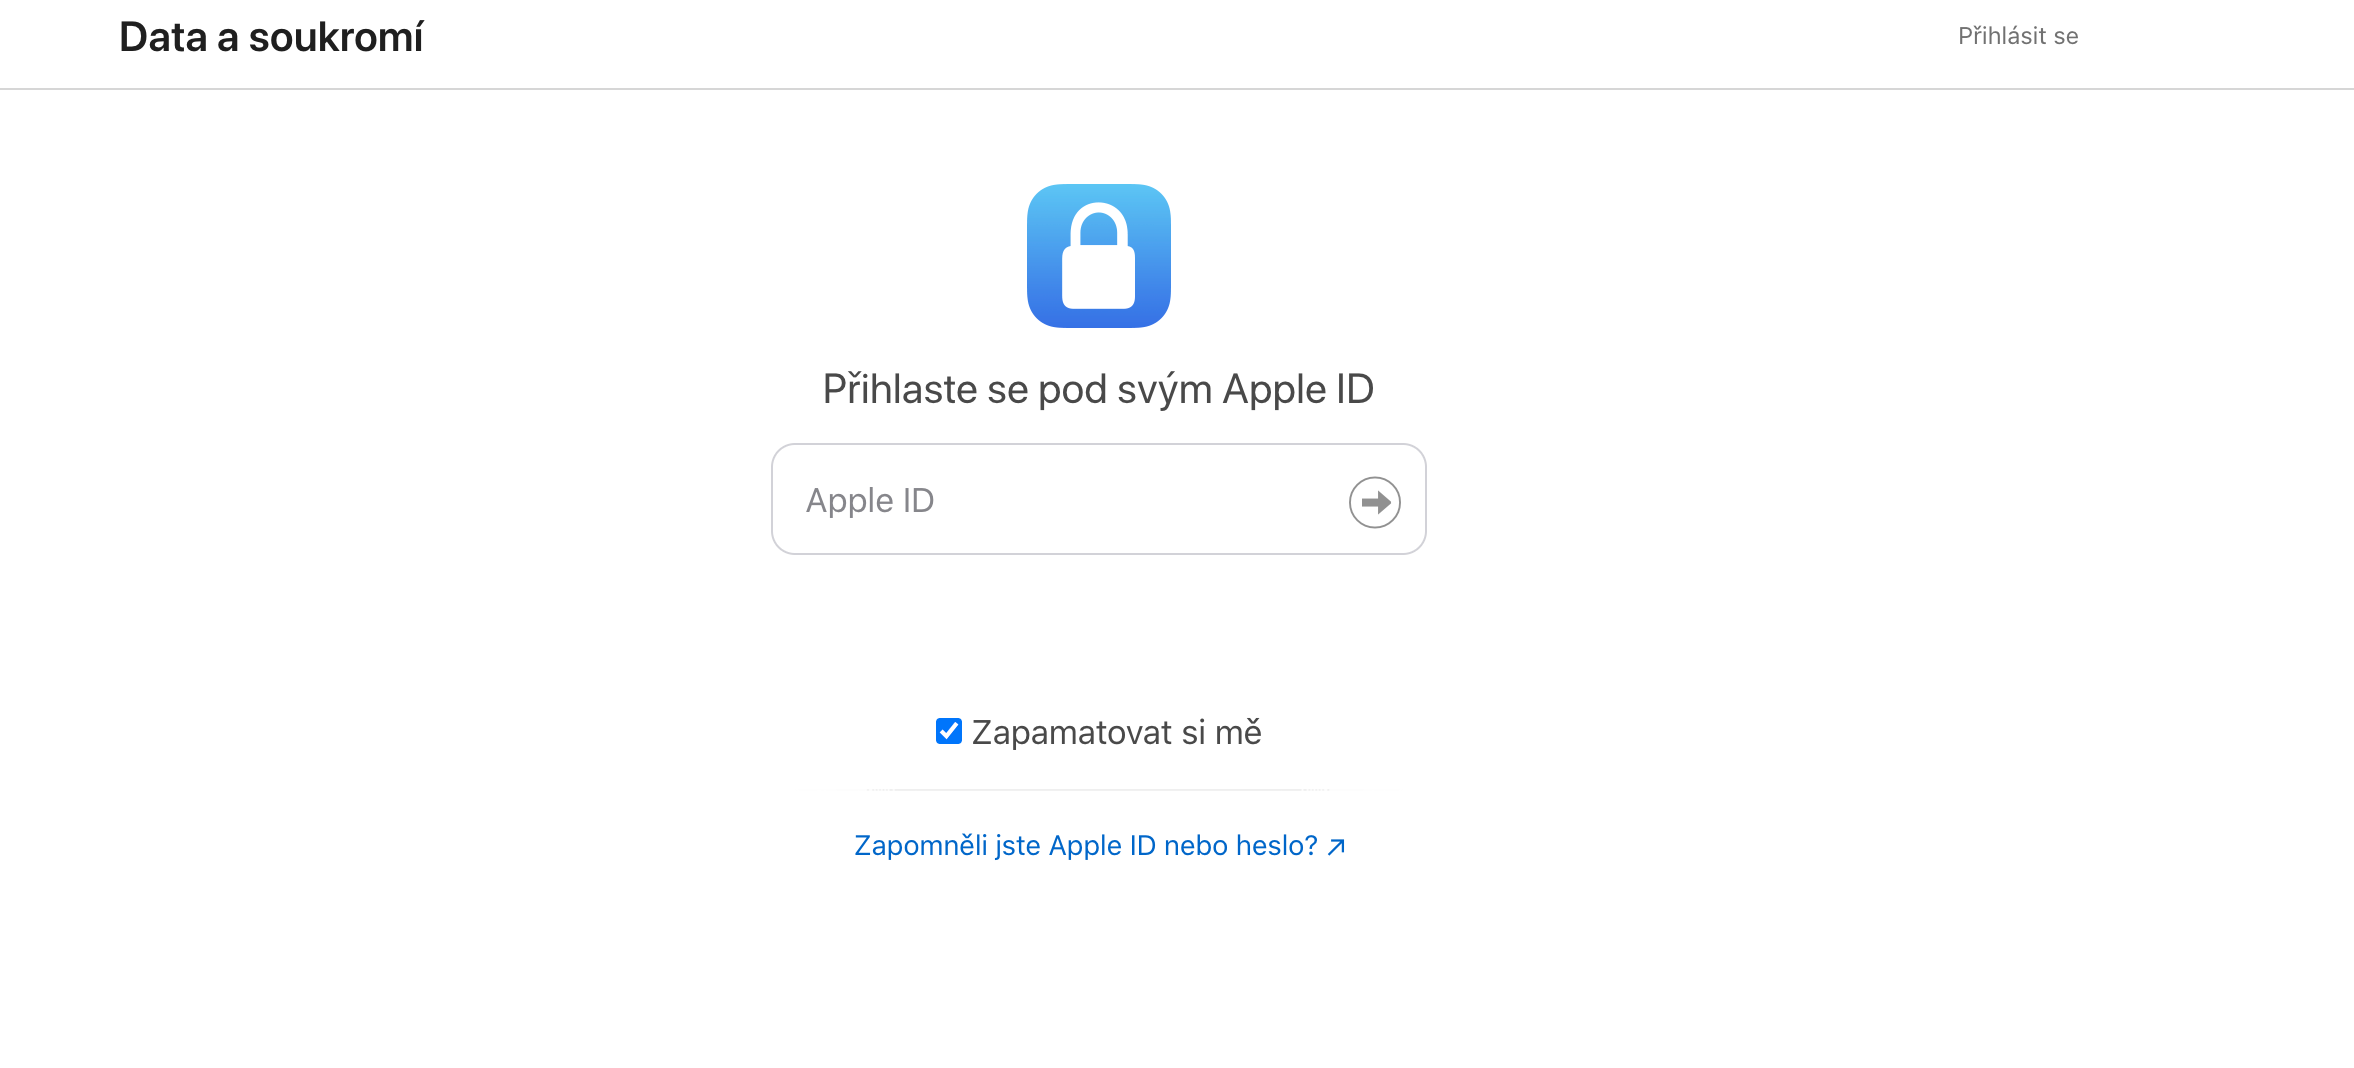Click the Apple ID placeholder text
This screenshot has height=1068, width=2354.
[870, 500]
